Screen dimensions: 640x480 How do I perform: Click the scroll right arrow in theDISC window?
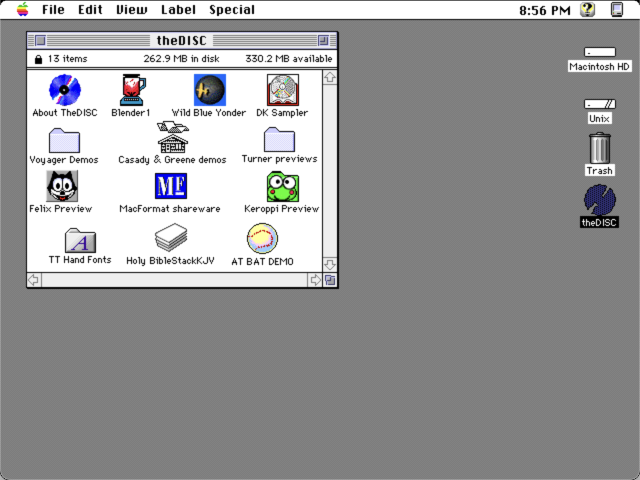coord(315,280)
